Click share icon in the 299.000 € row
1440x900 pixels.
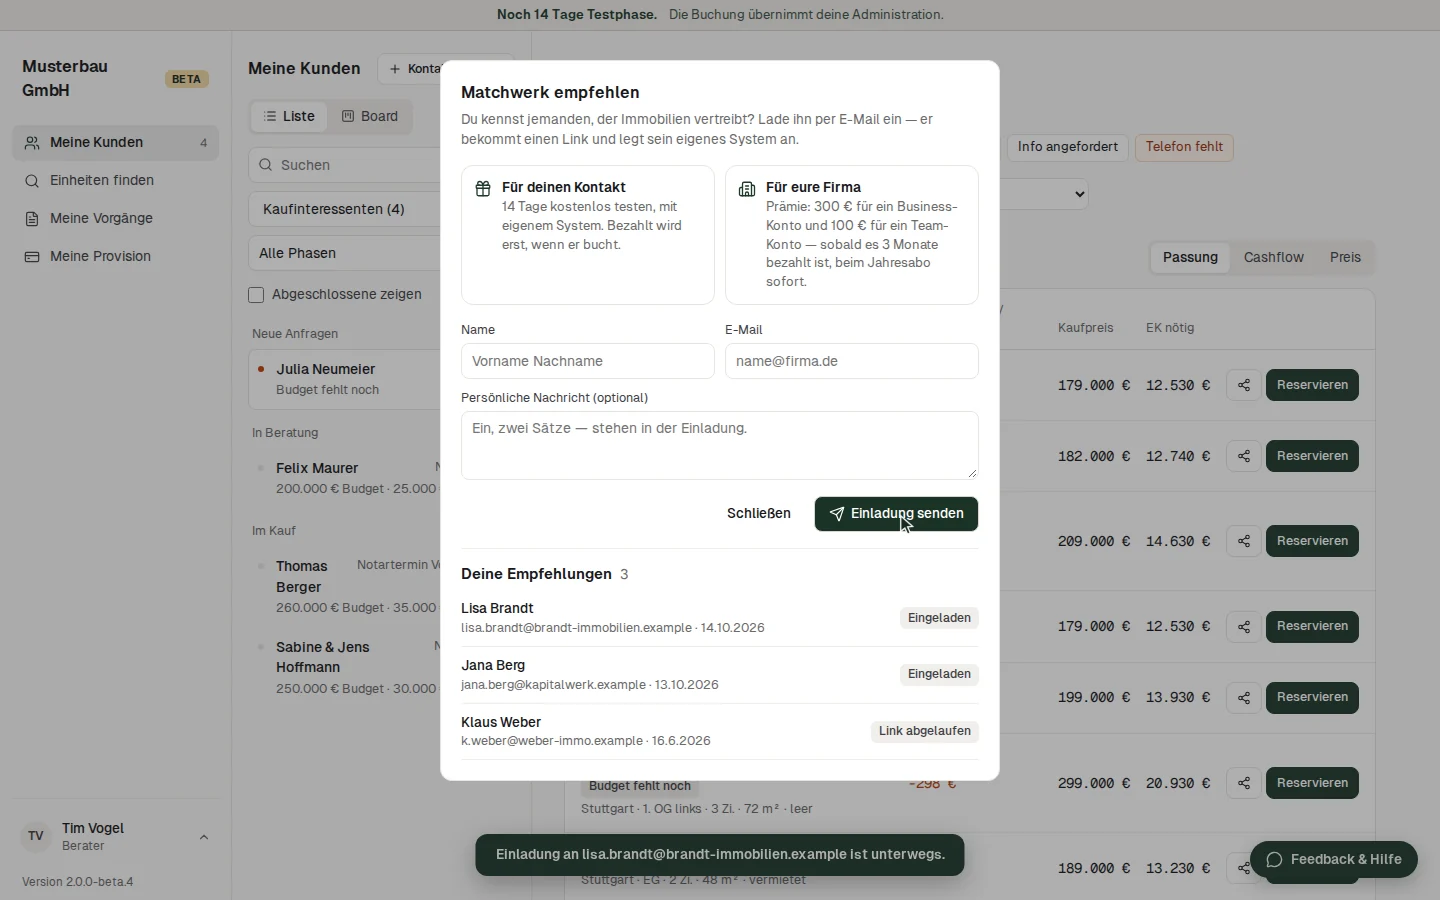1244,783
